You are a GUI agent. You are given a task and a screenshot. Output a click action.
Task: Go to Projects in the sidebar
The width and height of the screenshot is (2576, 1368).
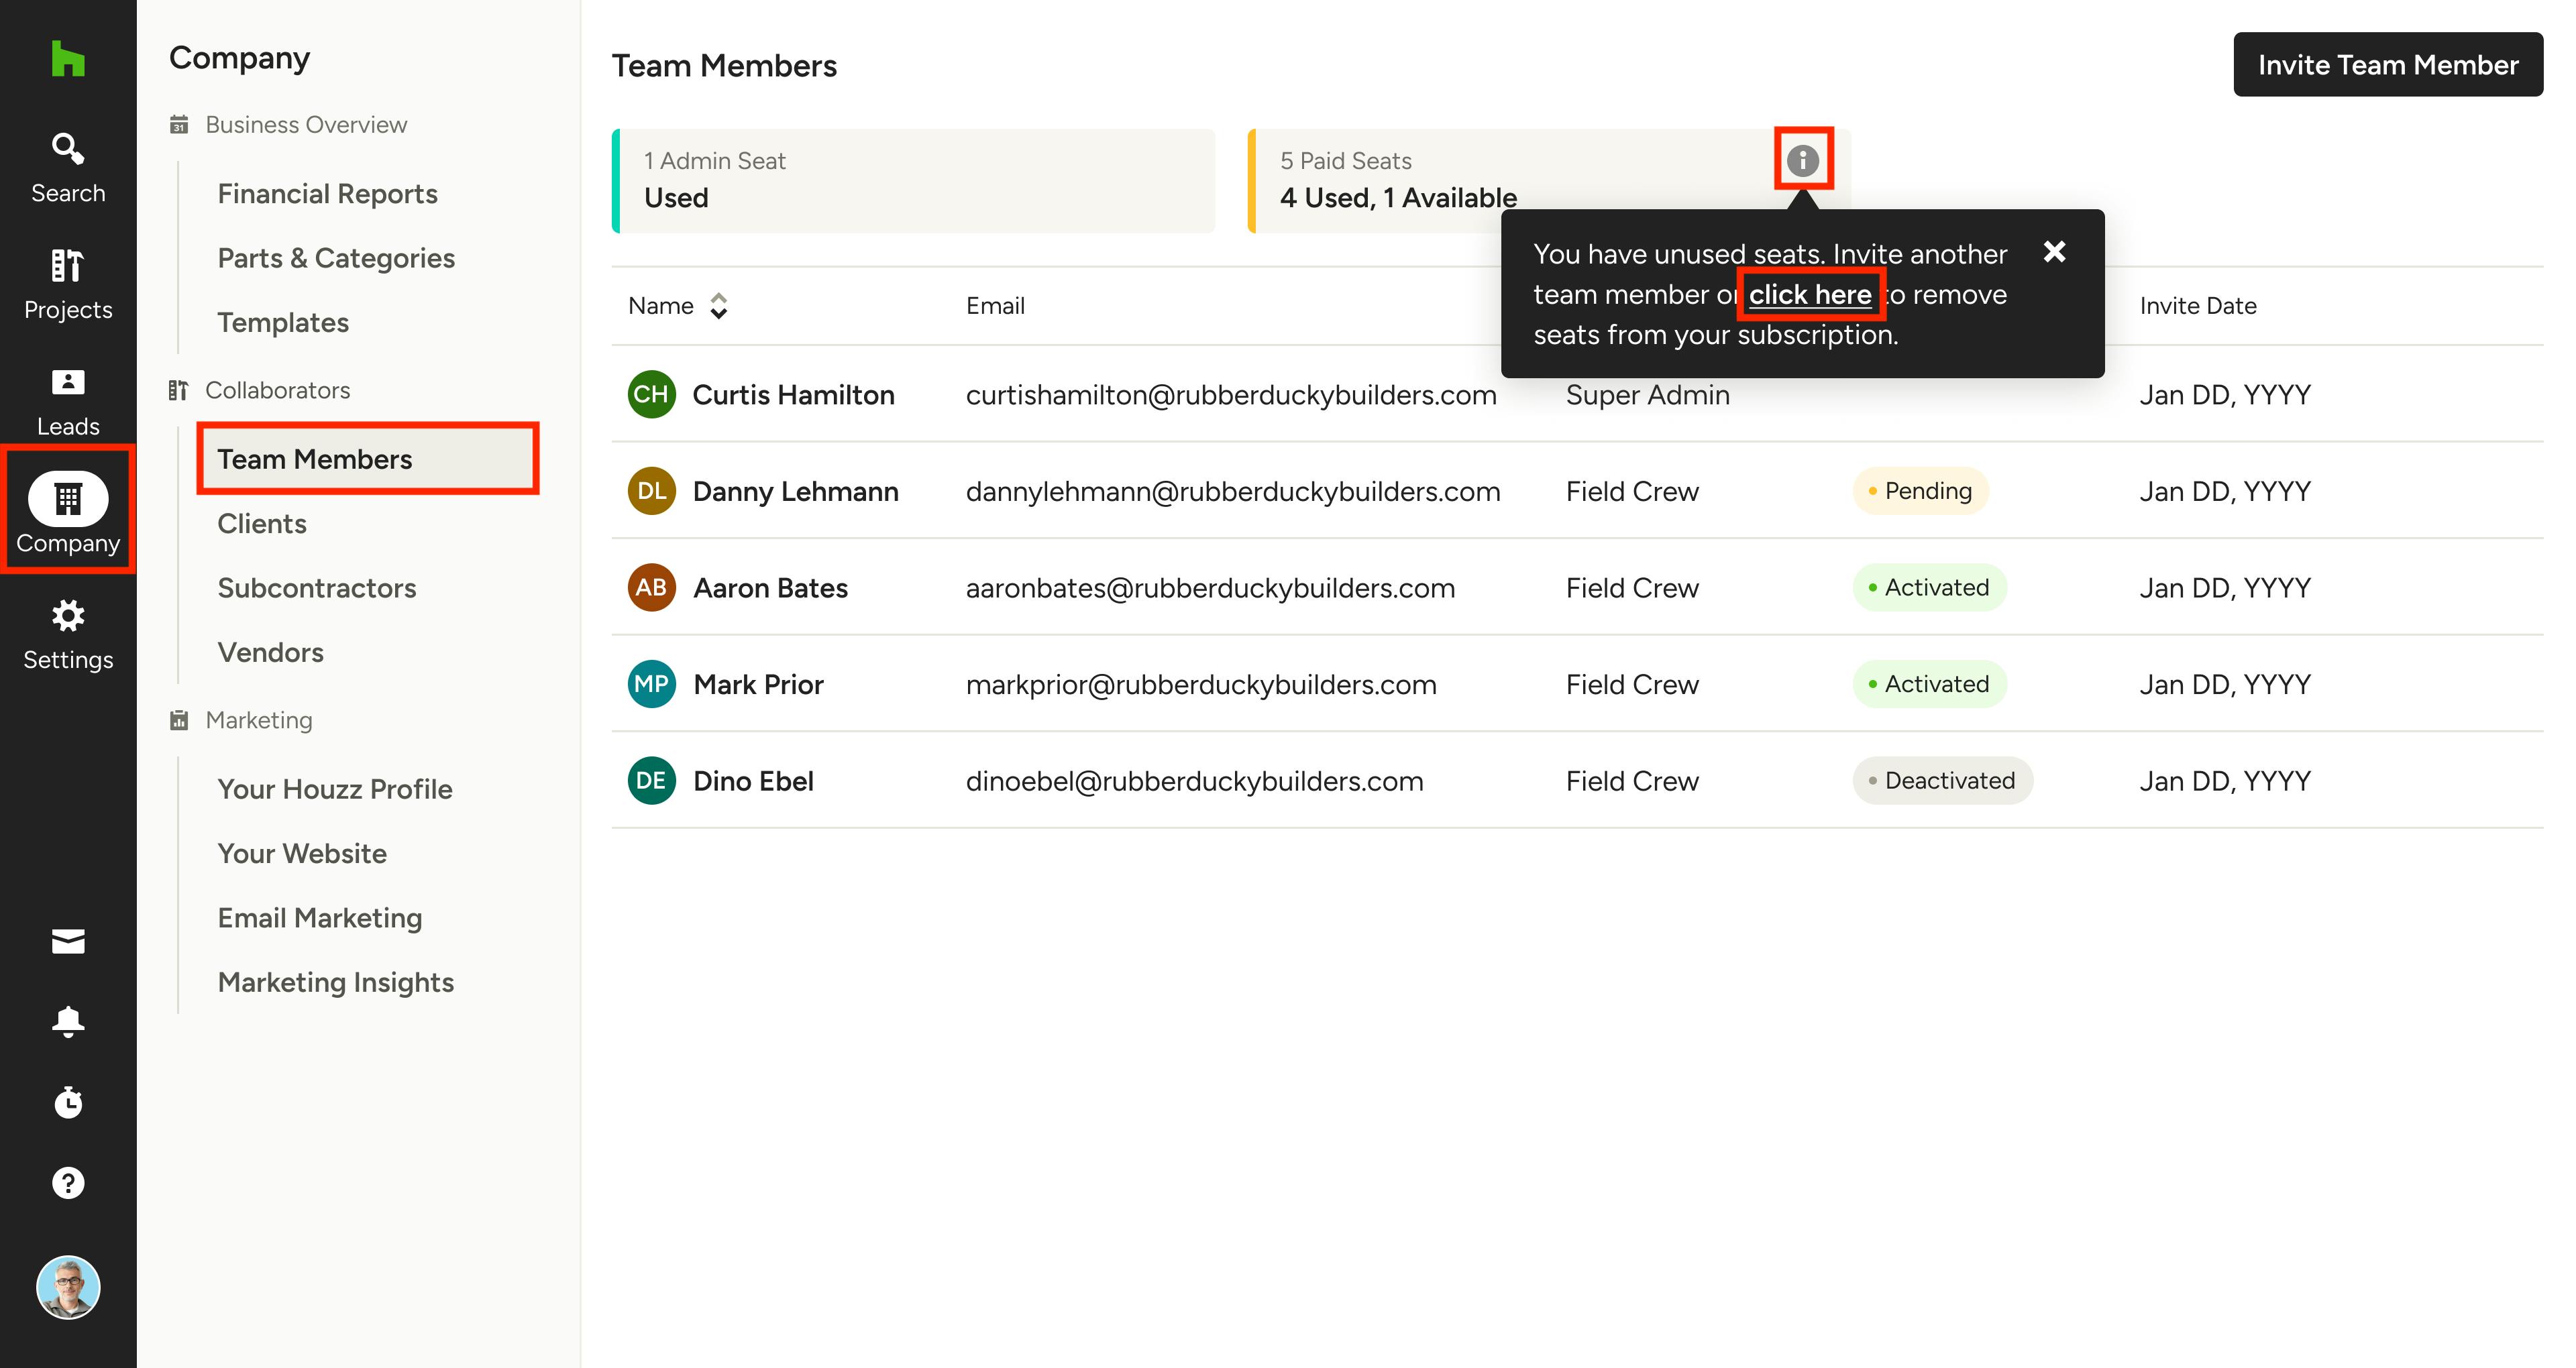[68, 284]
